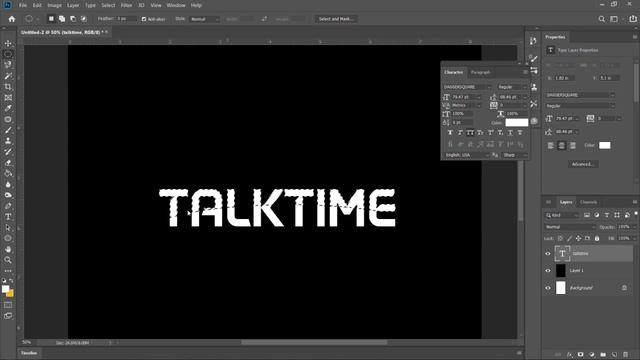Select the Pen tool
Screen dimensions: 640x360
click(x=8, y=206)
